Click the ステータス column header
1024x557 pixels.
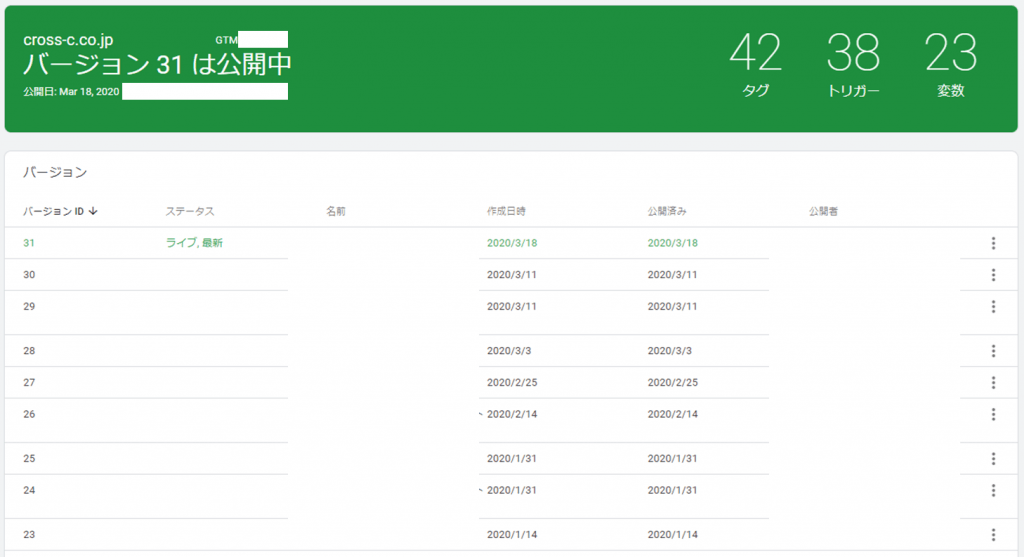pyautogui.click(x=190, y=211)
